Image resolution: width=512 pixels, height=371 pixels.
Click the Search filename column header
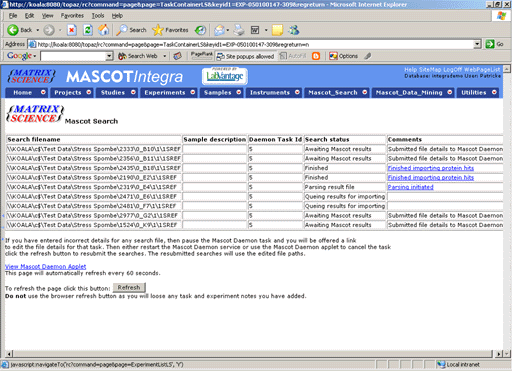[94, 139]
